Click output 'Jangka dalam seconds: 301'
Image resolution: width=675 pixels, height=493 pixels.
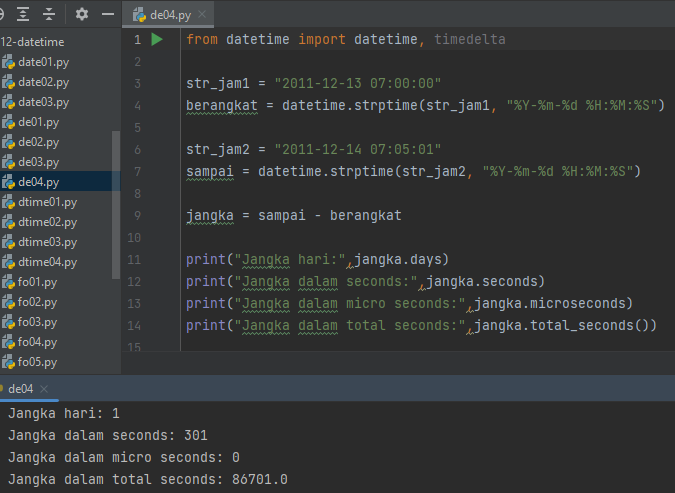point(108,436)
